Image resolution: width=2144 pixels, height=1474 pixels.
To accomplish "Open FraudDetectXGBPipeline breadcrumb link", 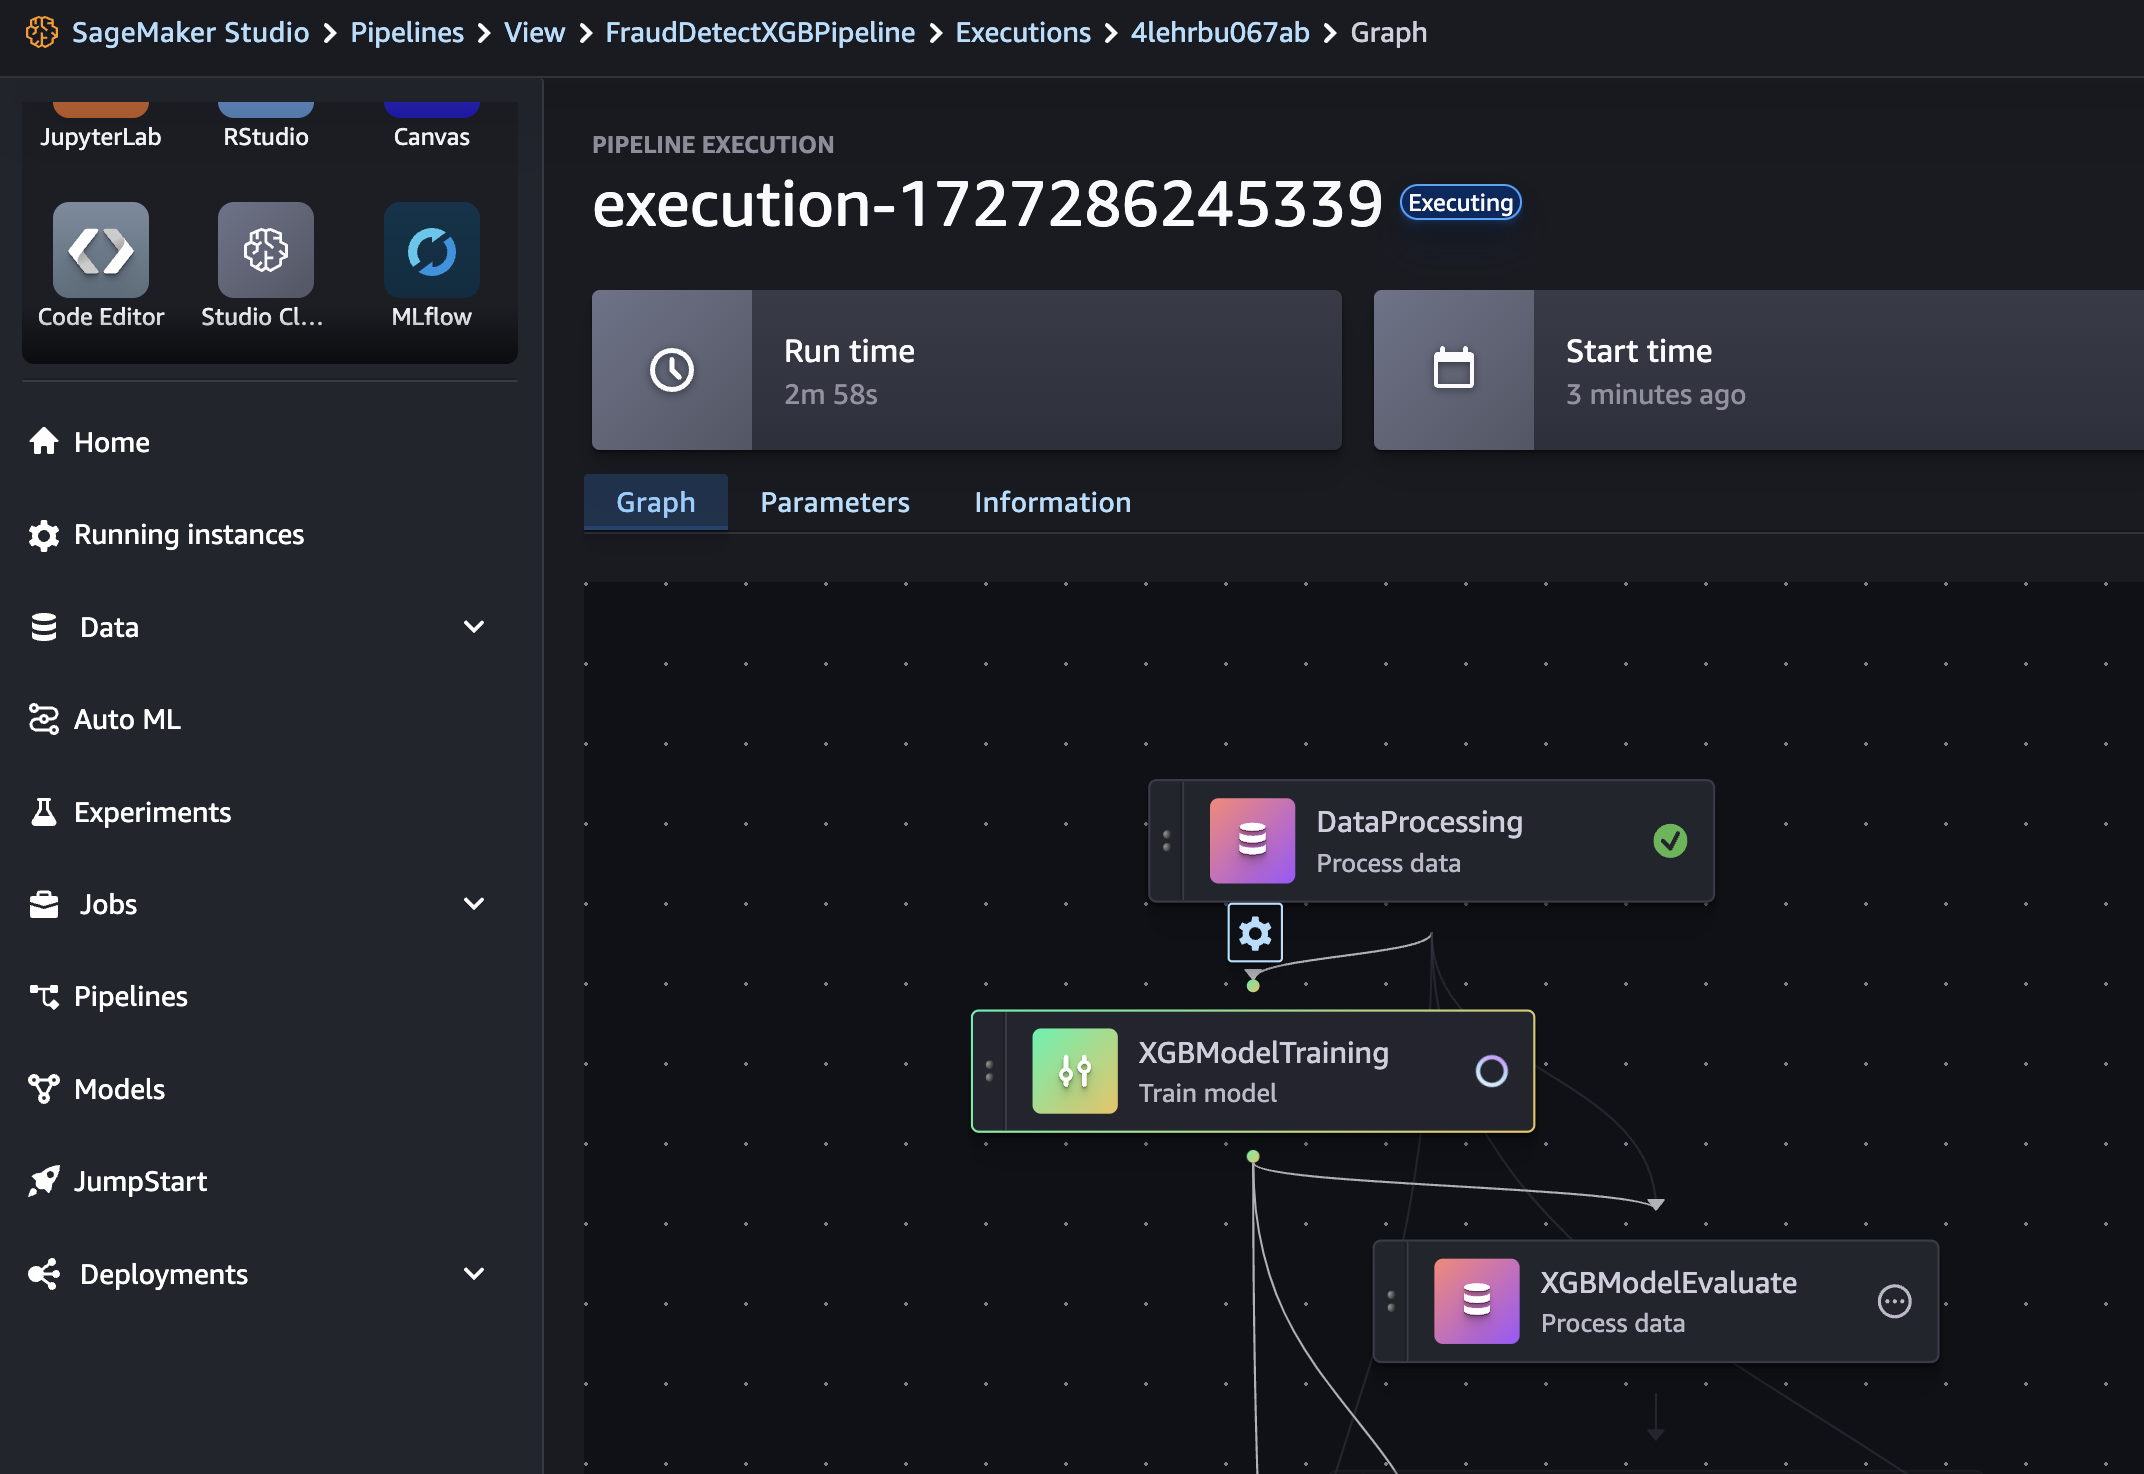I will tap(760, 32).
